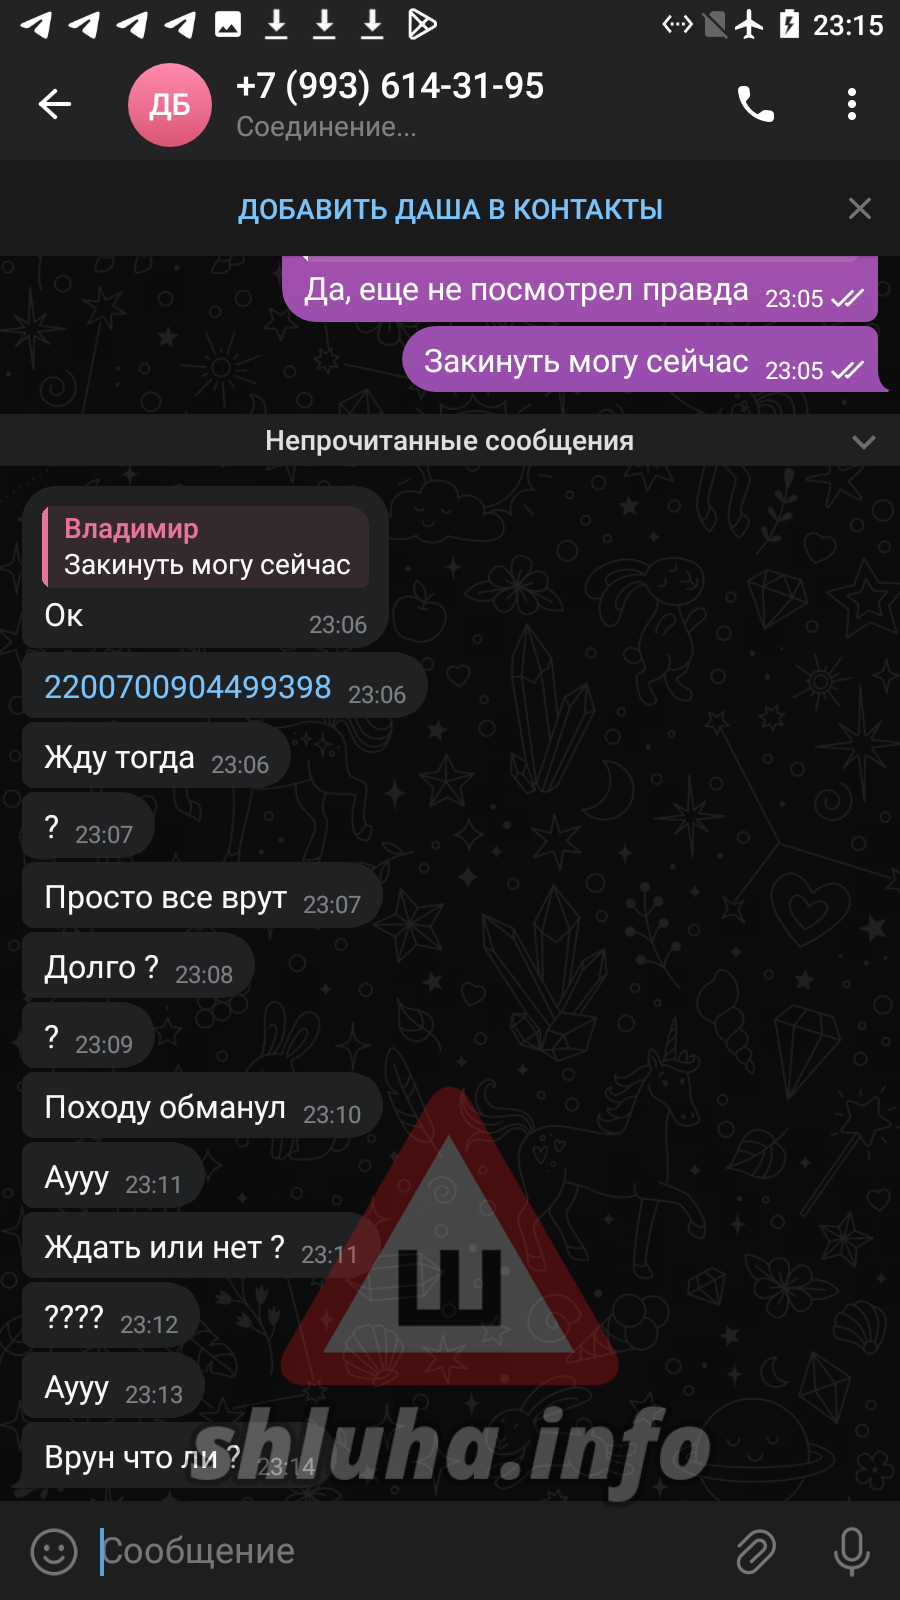Tap the 'Походу обманул' message bubble
Viewport: 900px width, 1600px height.
pos(202,1107)
